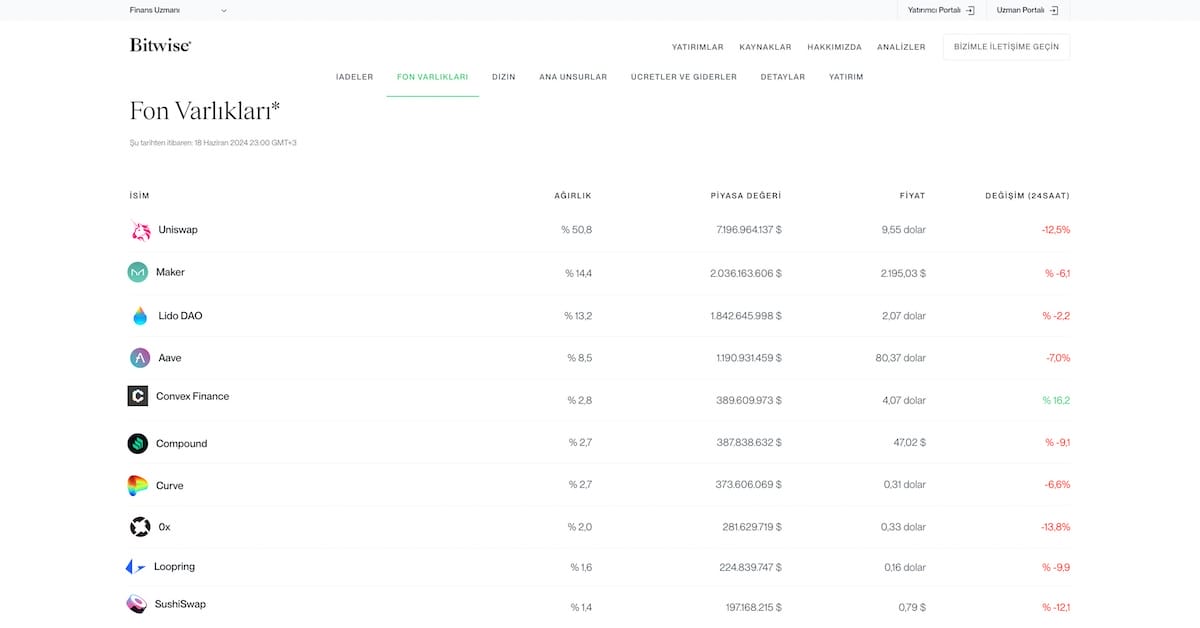
Task: Click the SushiSwap token icon
Action: (136, 604)
